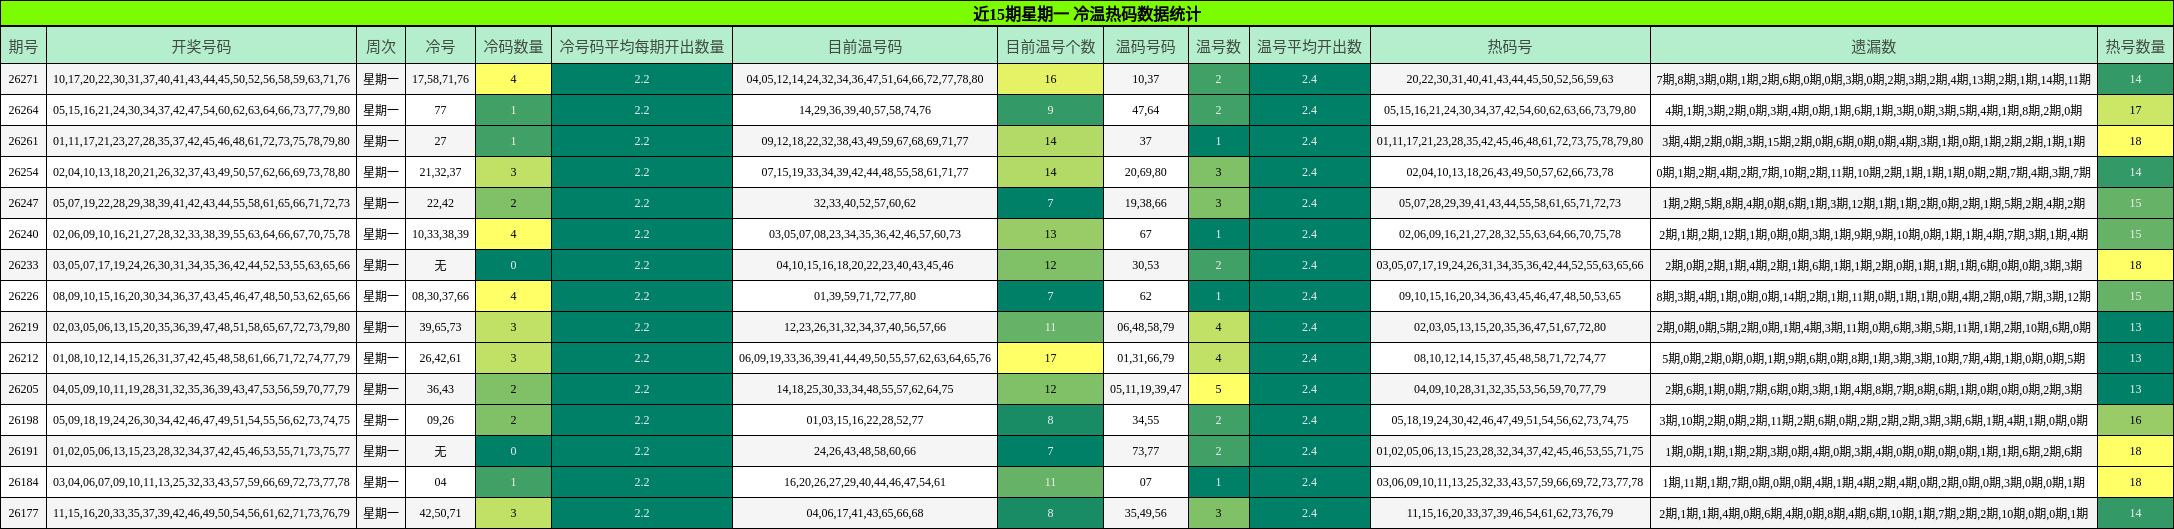Select warm code cell 34,55
This screenshot has height=529, width=2174.
click(1146, 420)
